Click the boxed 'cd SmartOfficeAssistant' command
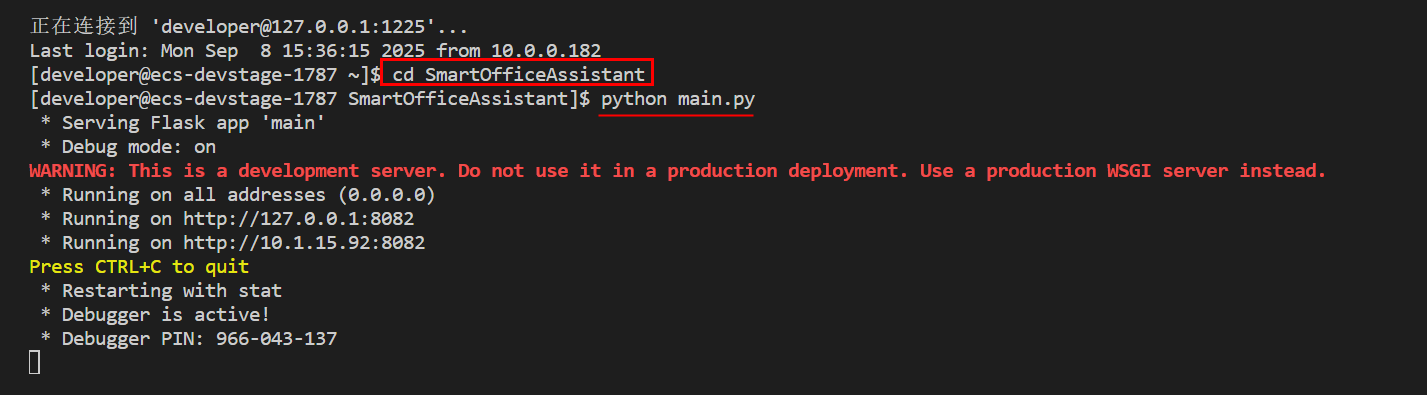Image resolution: width=1427 pixels, height=395 pixels. click(x=517, y=74)
